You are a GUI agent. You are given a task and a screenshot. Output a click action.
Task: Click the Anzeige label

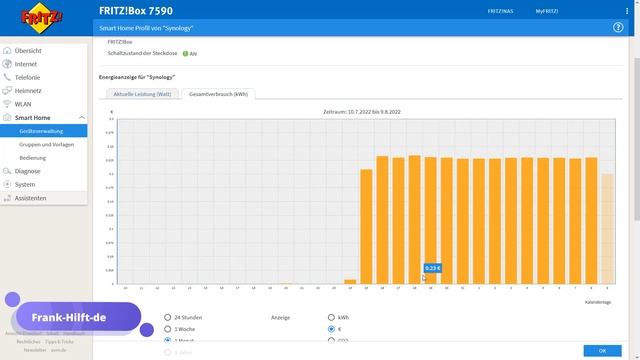[x=280, y=317]
